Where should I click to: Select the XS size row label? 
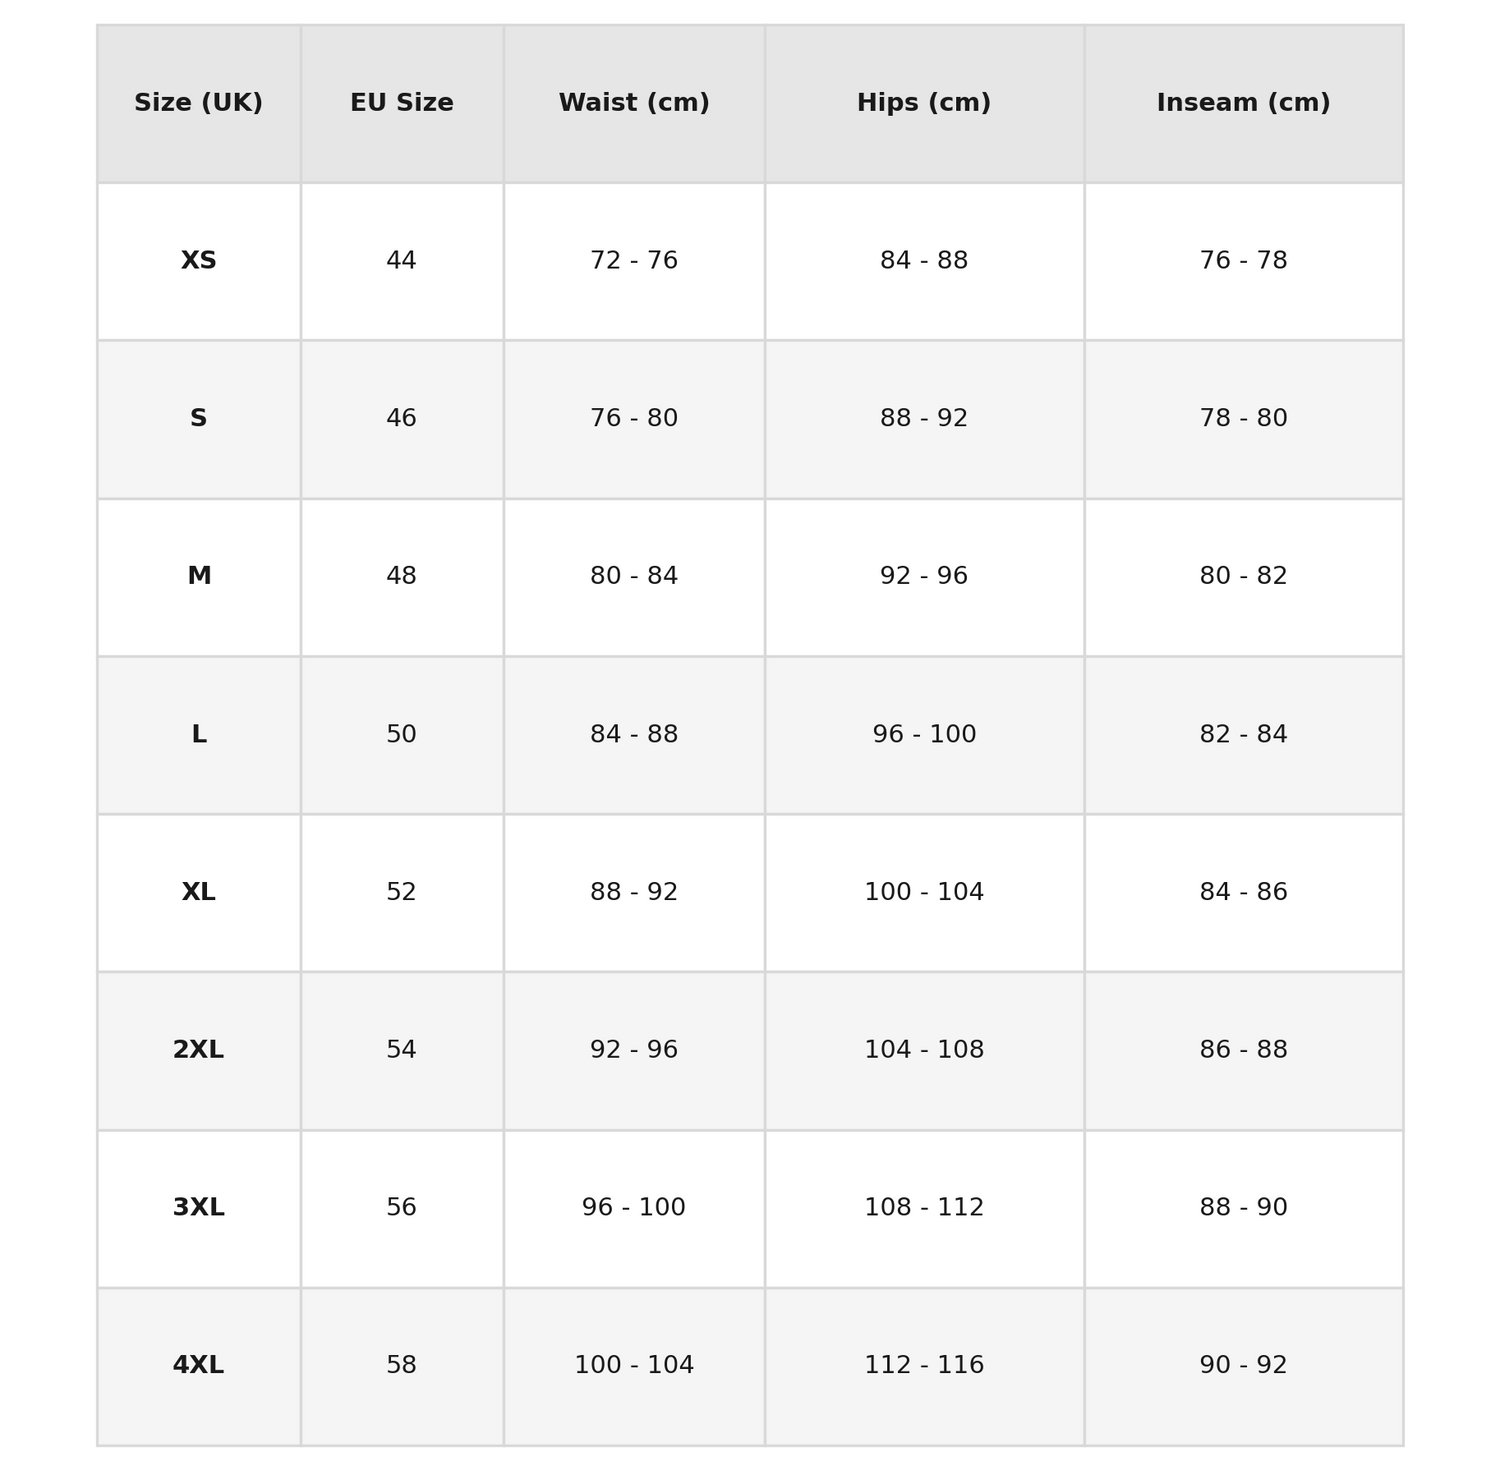199,261
